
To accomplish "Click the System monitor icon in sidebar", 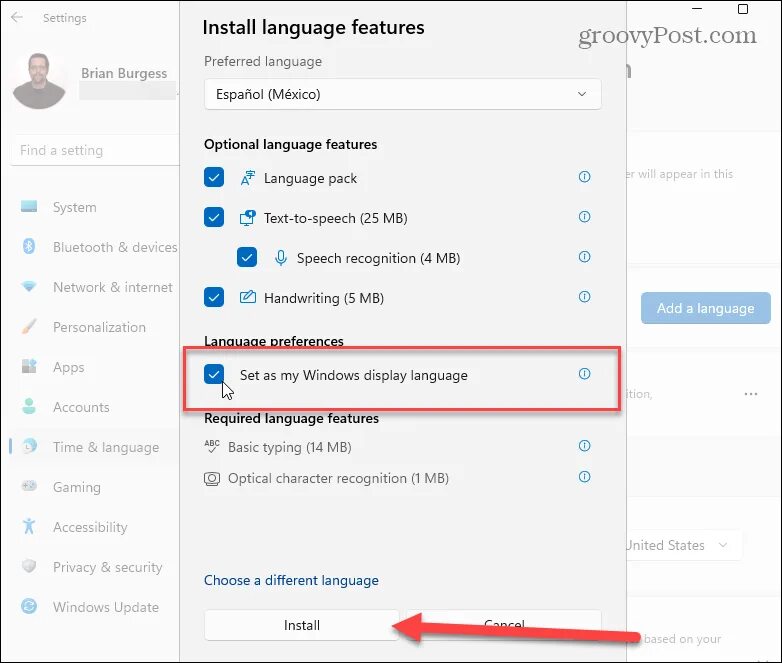I will pyautogui.click(x=29, y=207).
